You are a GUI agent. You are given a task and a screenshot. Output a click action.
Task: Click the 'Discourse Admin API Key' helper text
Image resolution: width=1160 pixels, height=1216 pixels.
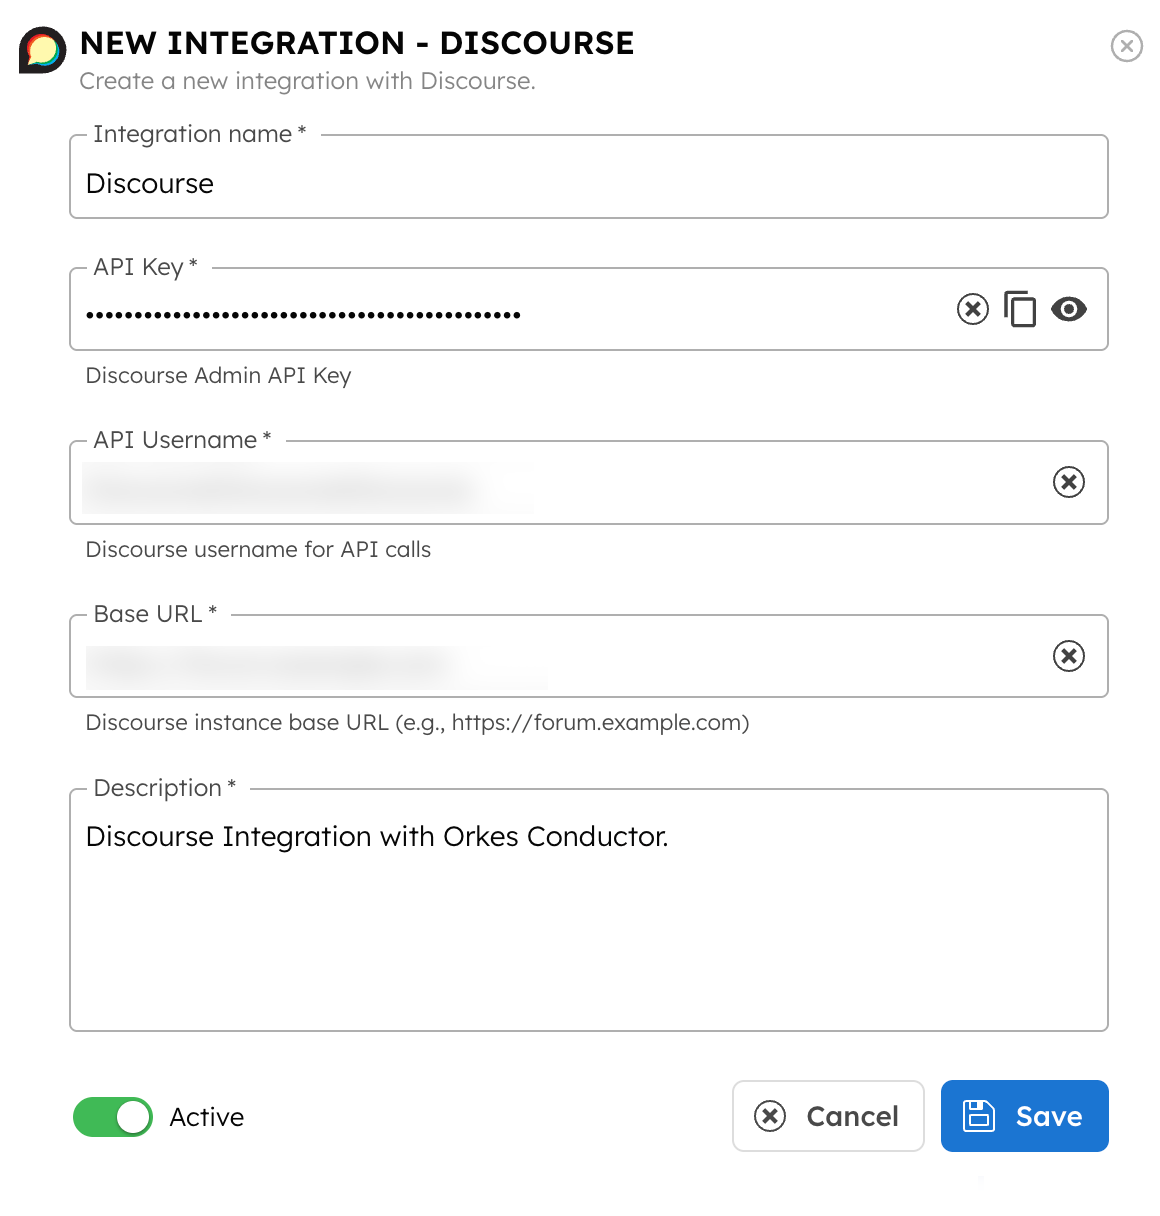pos(218,376)
